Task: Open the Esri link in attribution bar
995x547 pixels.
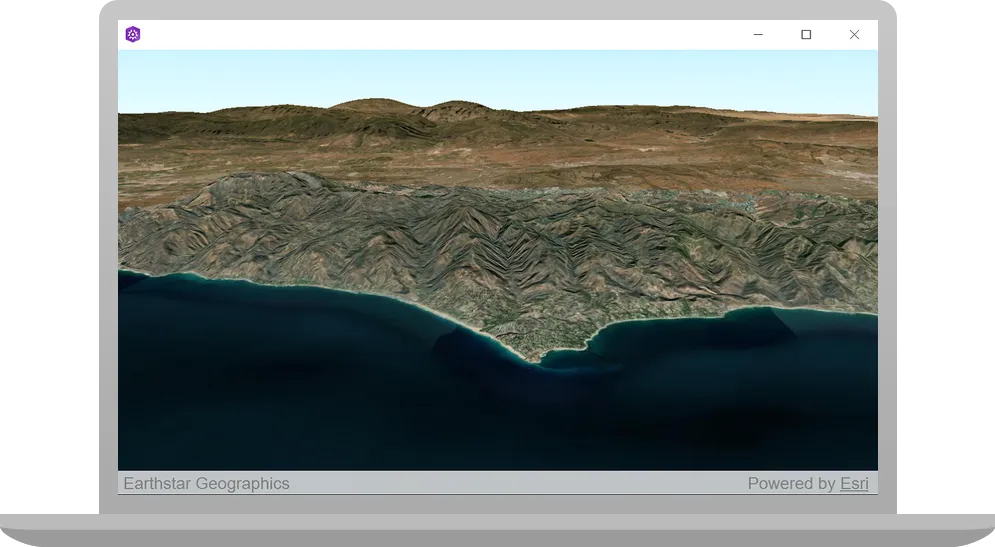Action: coord(854,484)
